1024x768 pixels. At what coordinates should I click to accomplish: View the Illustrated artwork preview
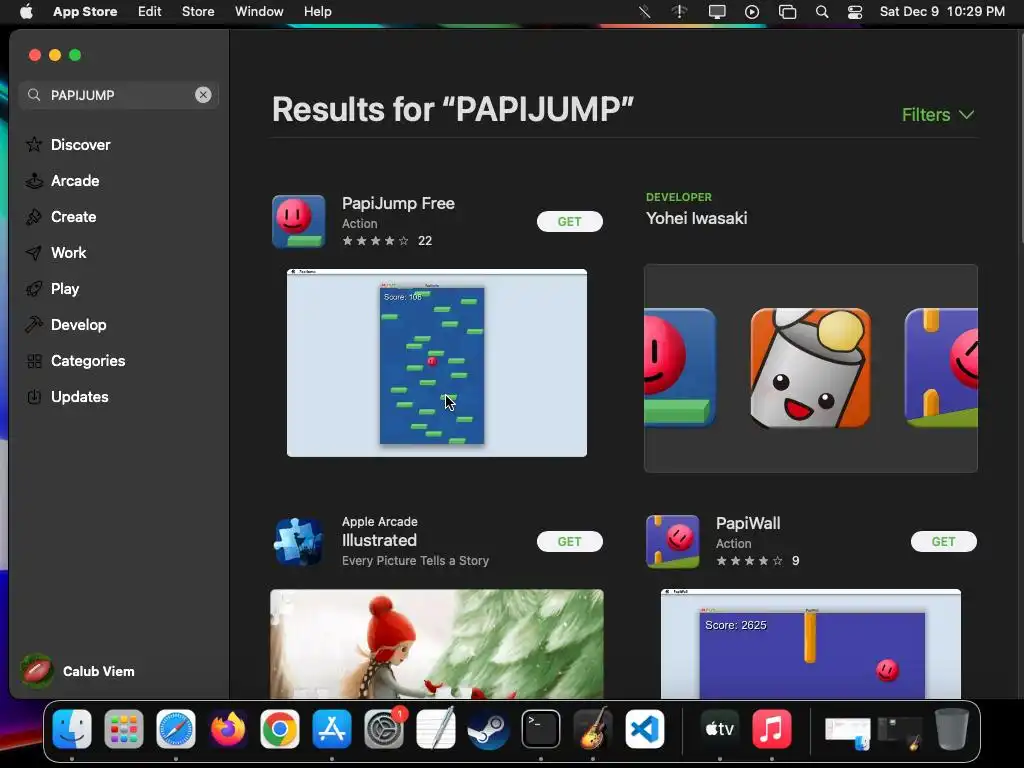click(437, 644)
